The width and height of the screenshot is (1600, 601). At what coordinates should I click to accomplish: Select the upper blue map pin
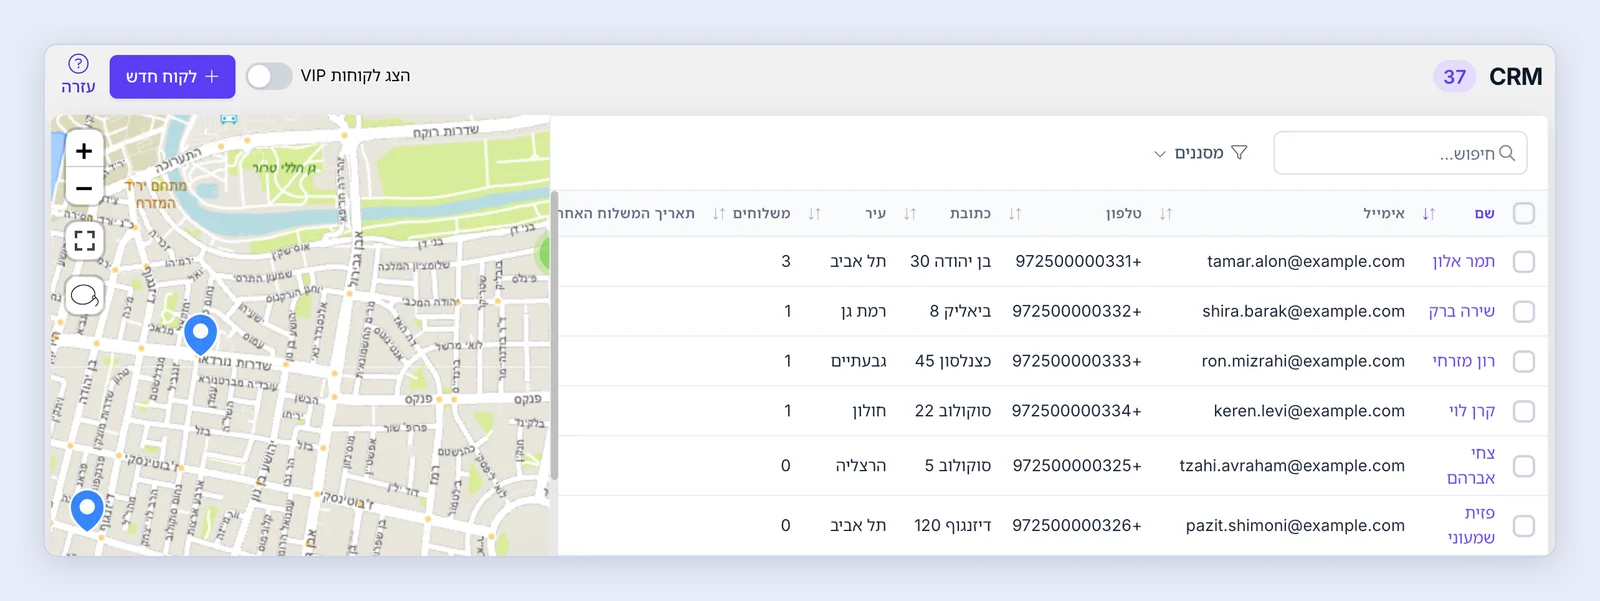pos(201,335)
